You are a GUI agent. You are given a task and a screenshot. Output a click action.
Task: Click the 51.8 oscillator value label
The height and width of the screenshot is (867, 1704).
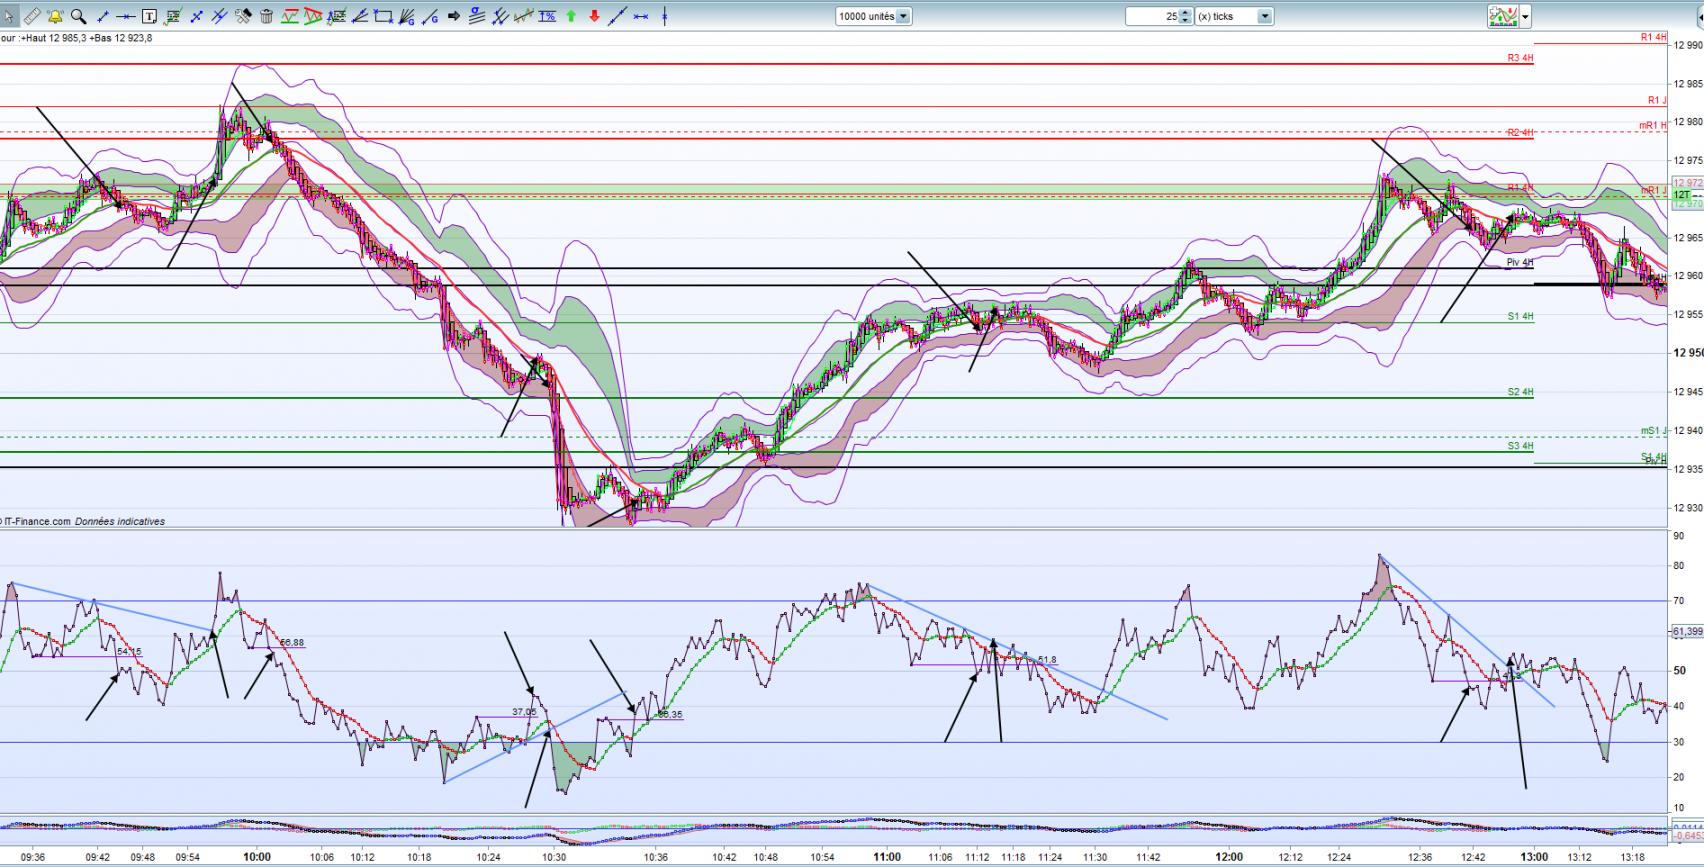(1046, 660)
